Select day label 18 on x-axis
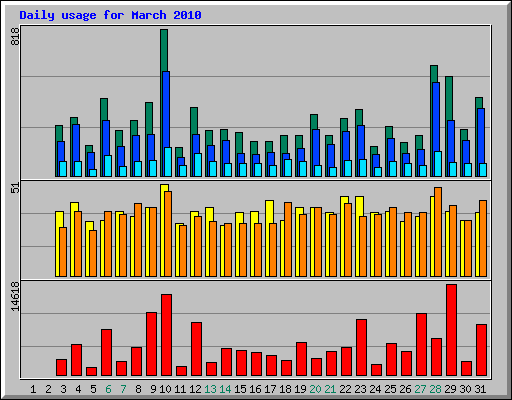The height and width of the screenshot is (400, 512). pos(285,389)
